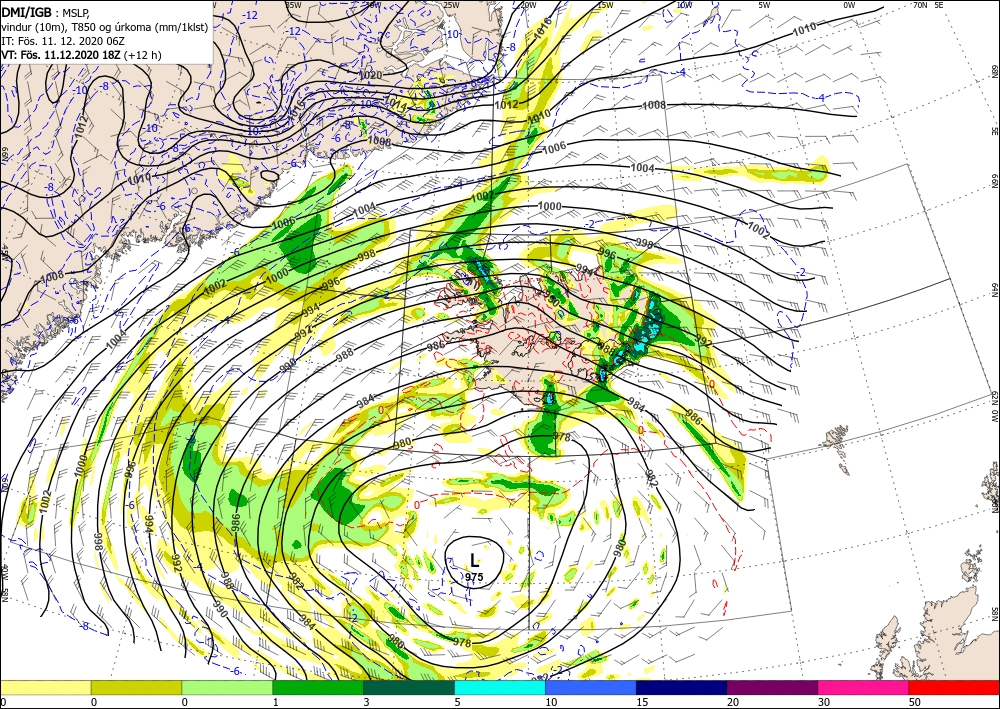Image resolution: width=1000 pixels, height=709 pixels.
Task: Click the legend value label '20'
Action: click(733, 702)
